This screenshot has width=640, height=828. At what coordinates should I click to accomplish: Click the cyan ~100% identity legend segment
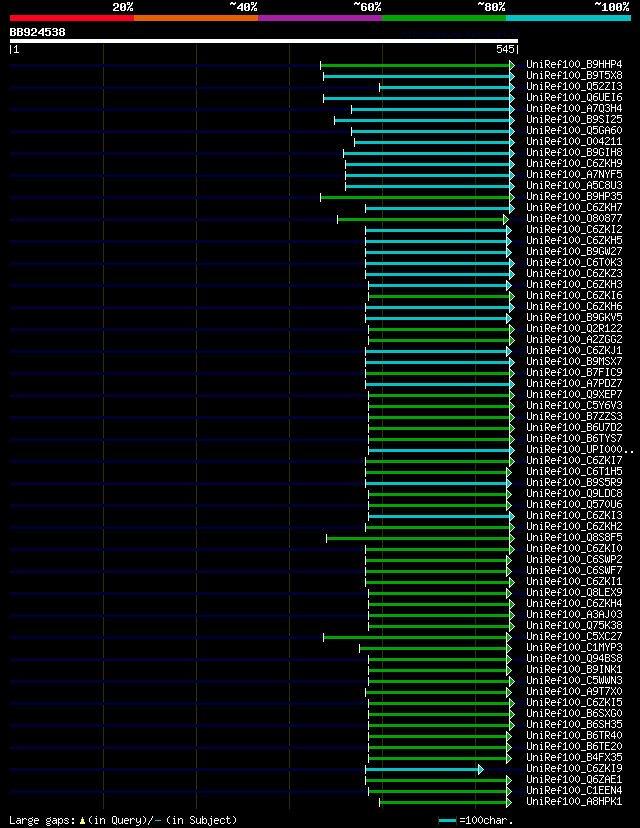(568, 18)
